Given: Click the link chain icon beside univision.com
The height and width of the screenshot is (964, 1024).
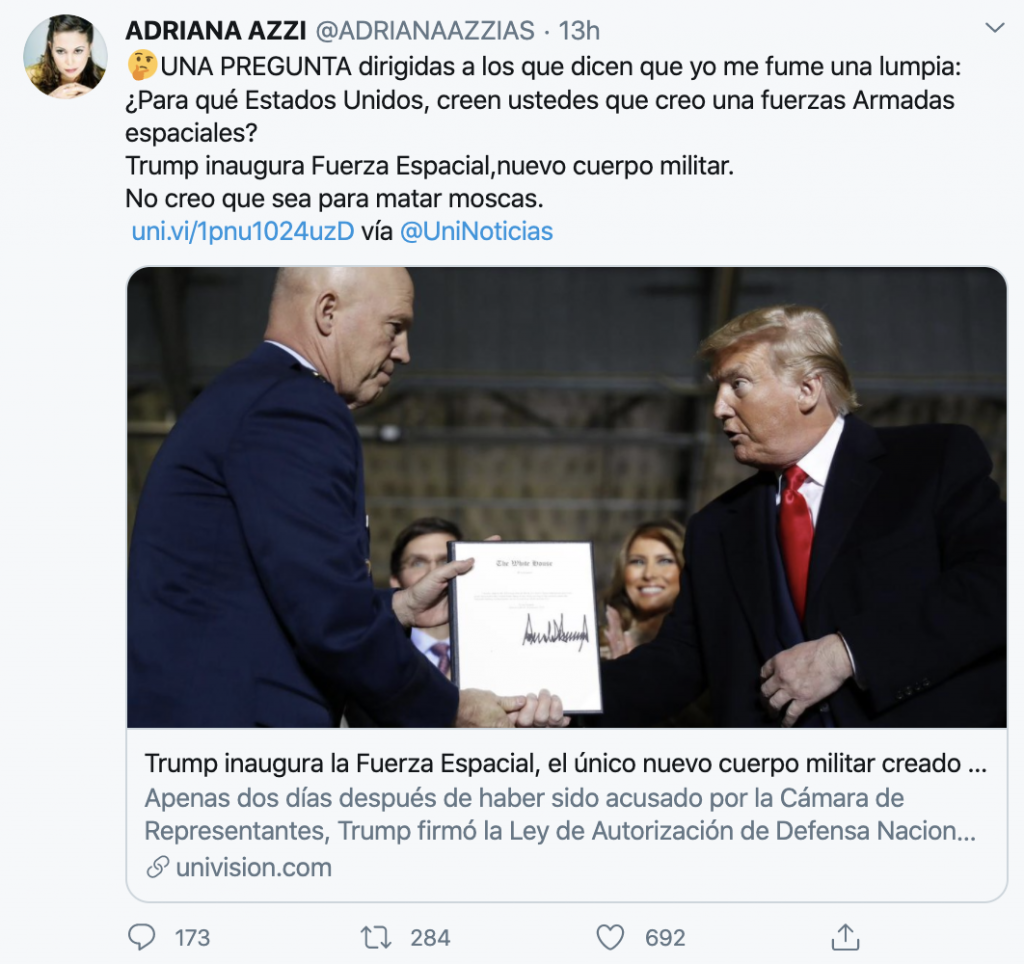Looking at the screenshot, I should pos(157,867).
